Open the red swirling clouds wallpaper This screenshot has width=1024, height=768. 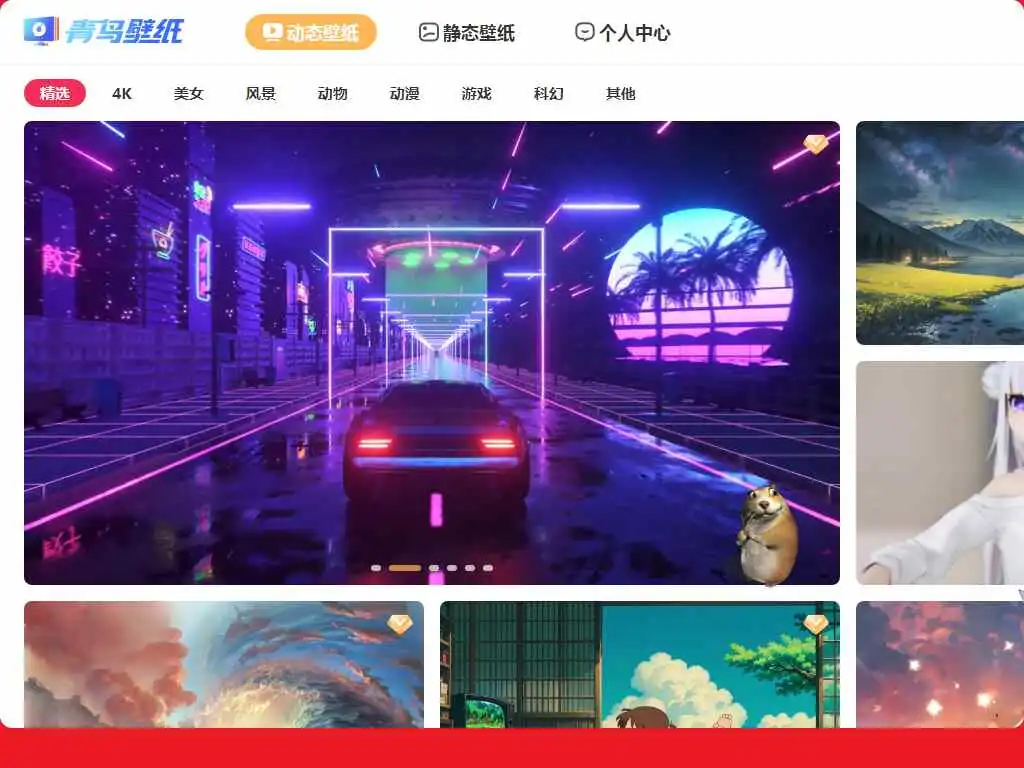pyautogui.click(x=224, y=664)
